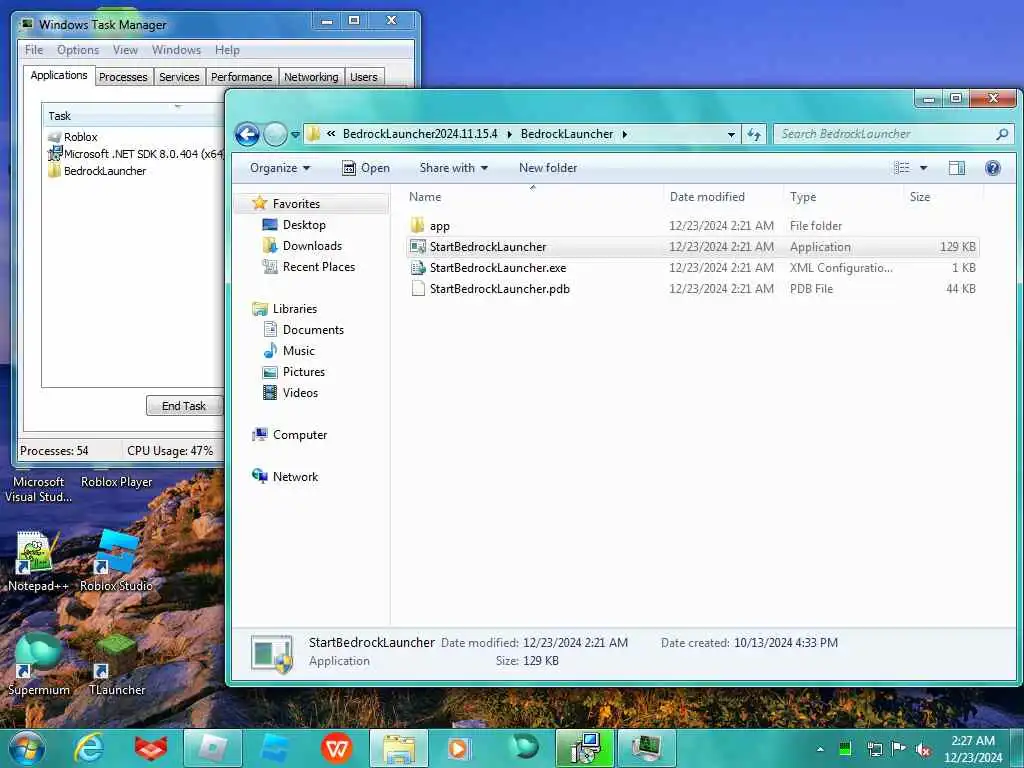The width and height of the screenshot is (1024, 768).
Task: Open the Organize dropdown menu
Action: (280, 168)
